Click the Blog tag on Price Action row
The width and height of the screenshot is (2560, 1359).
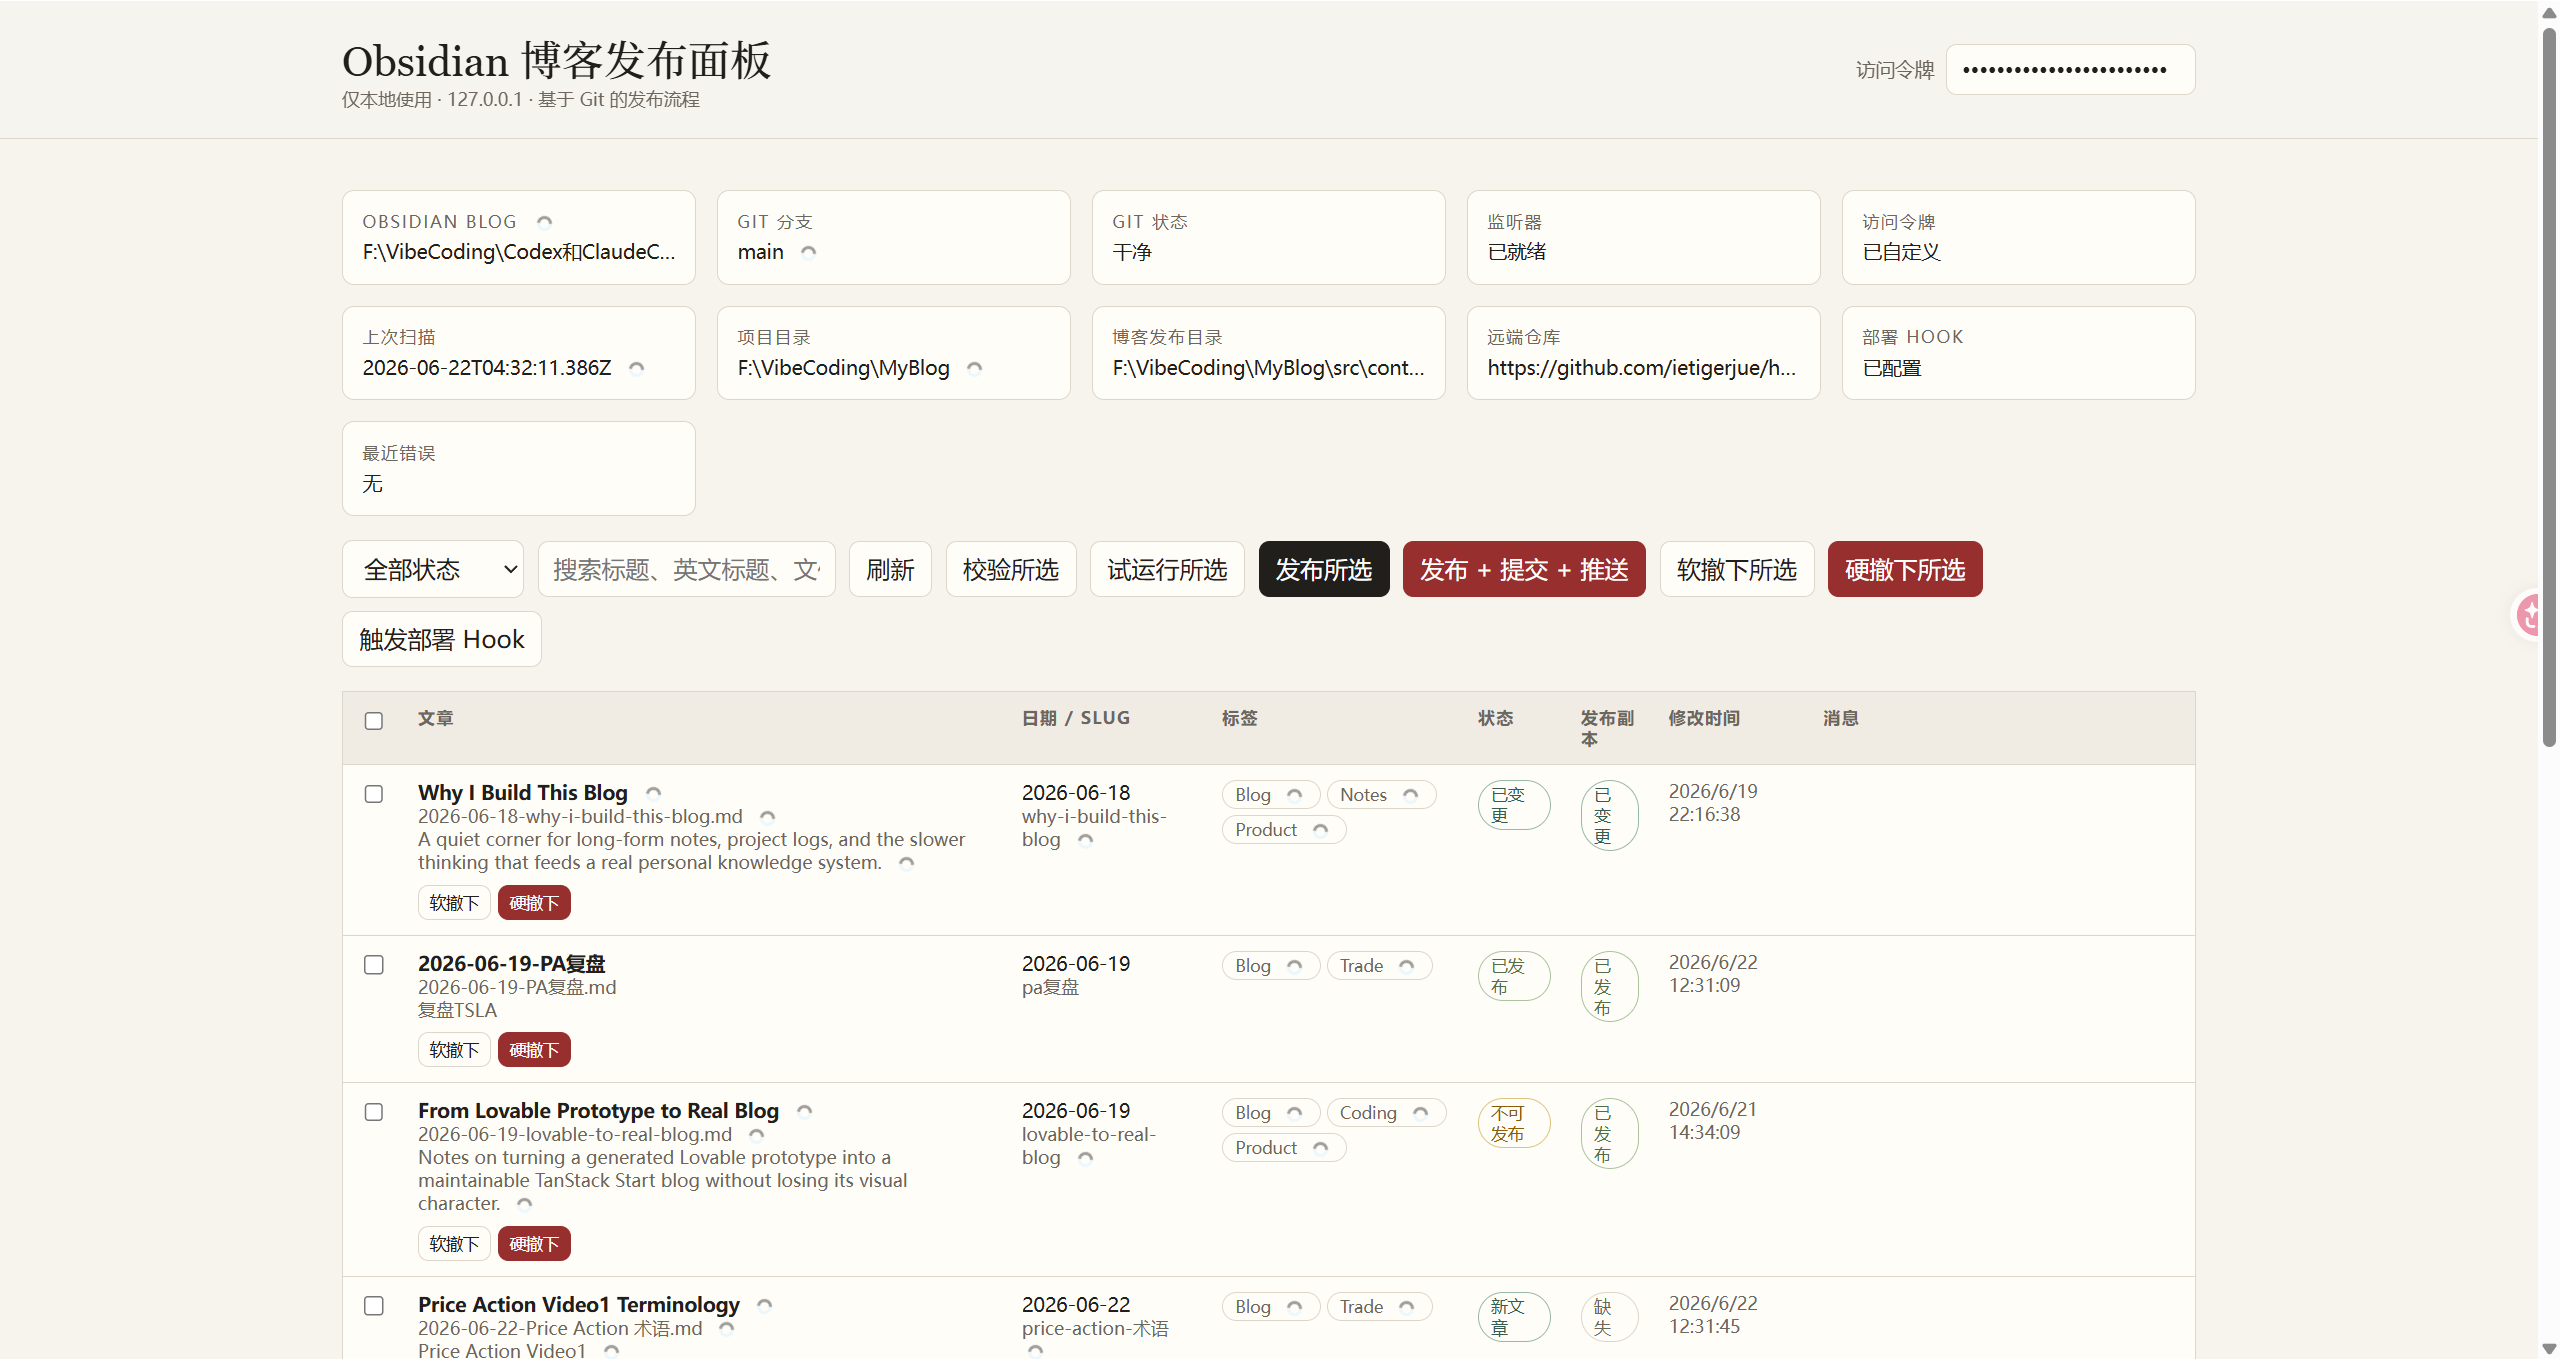tap(1271, 1307)
